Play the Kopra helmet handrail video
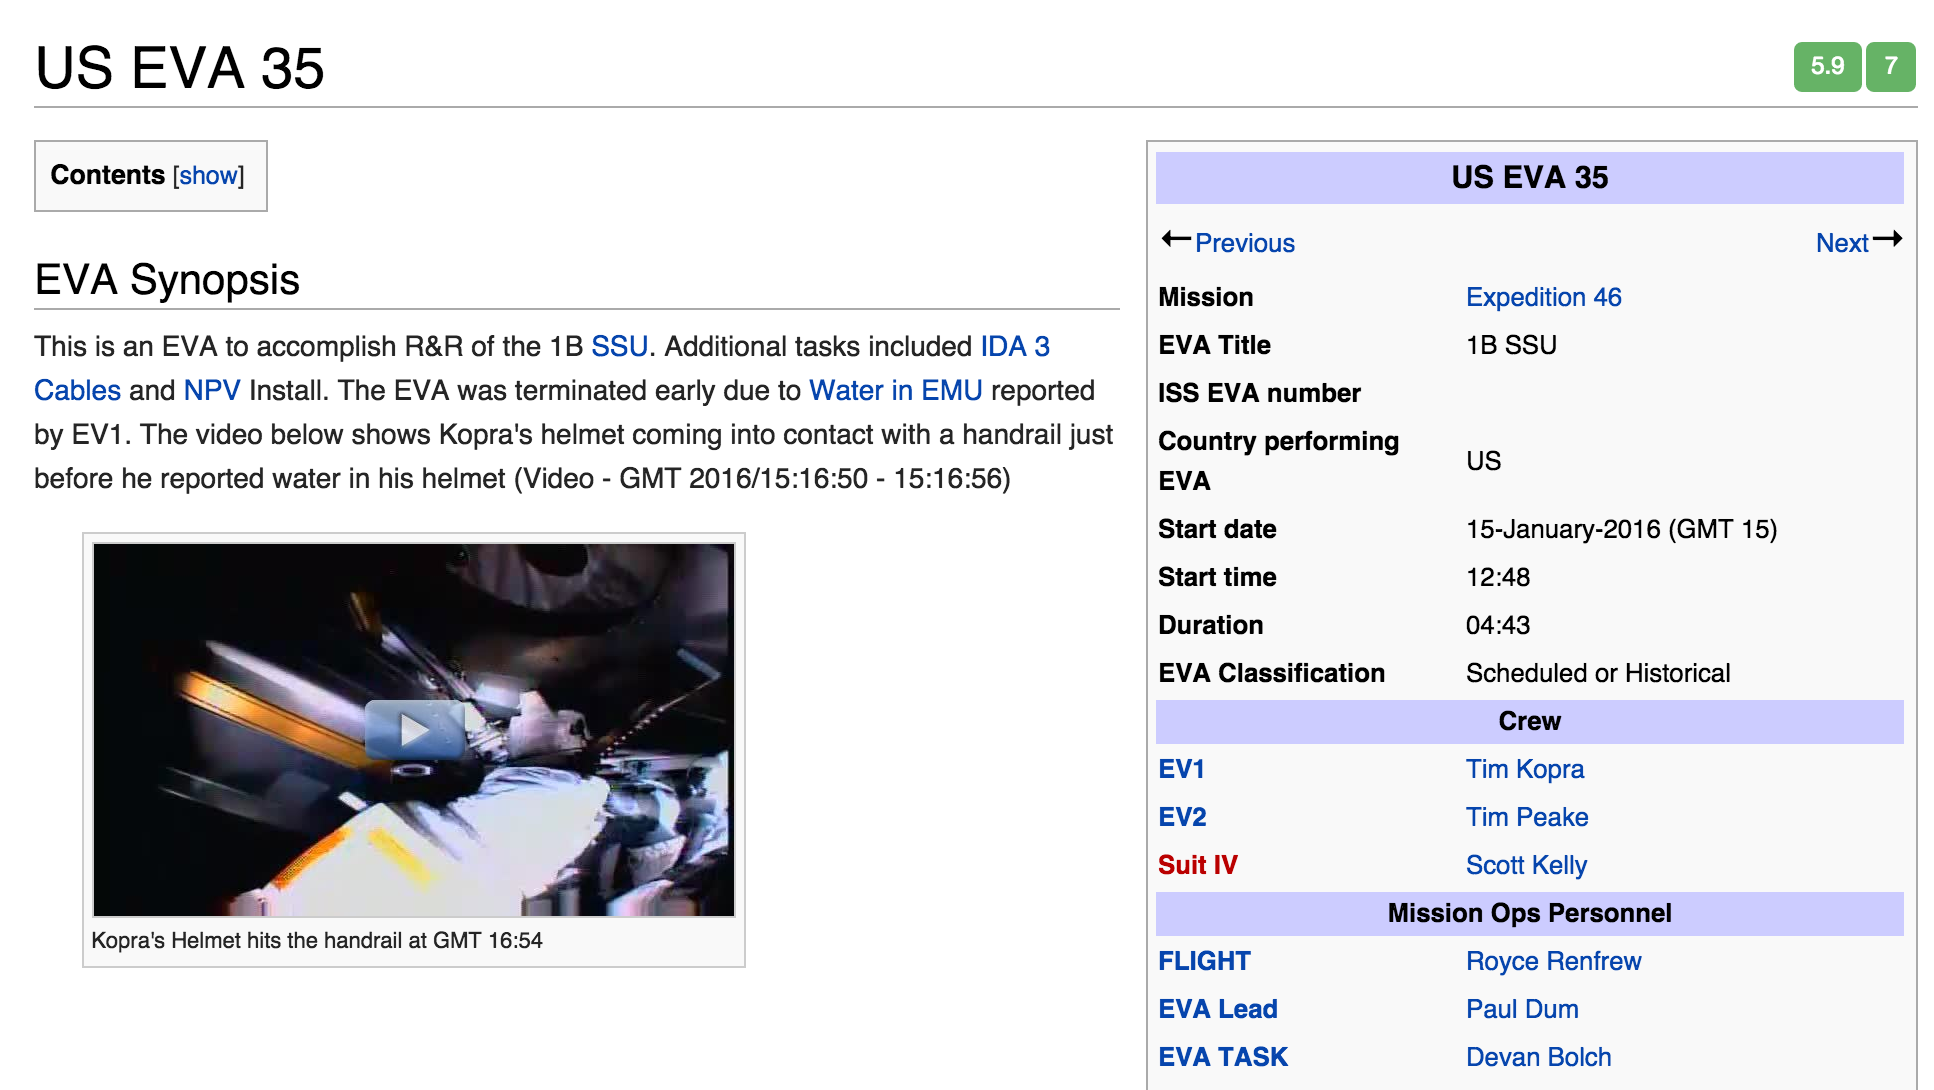 [415, 729]
